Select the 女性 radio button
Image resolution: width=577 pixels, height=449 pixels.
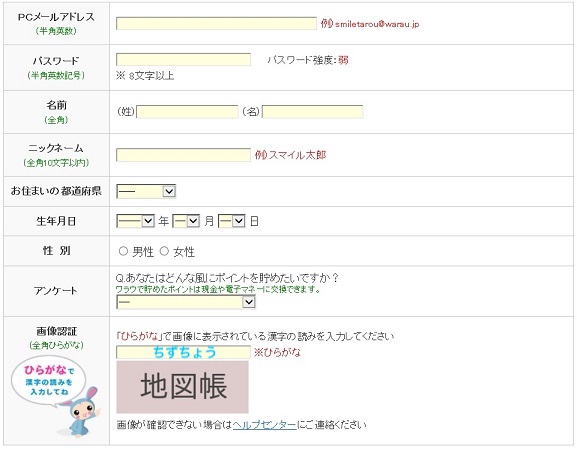[x=164, y=251]
